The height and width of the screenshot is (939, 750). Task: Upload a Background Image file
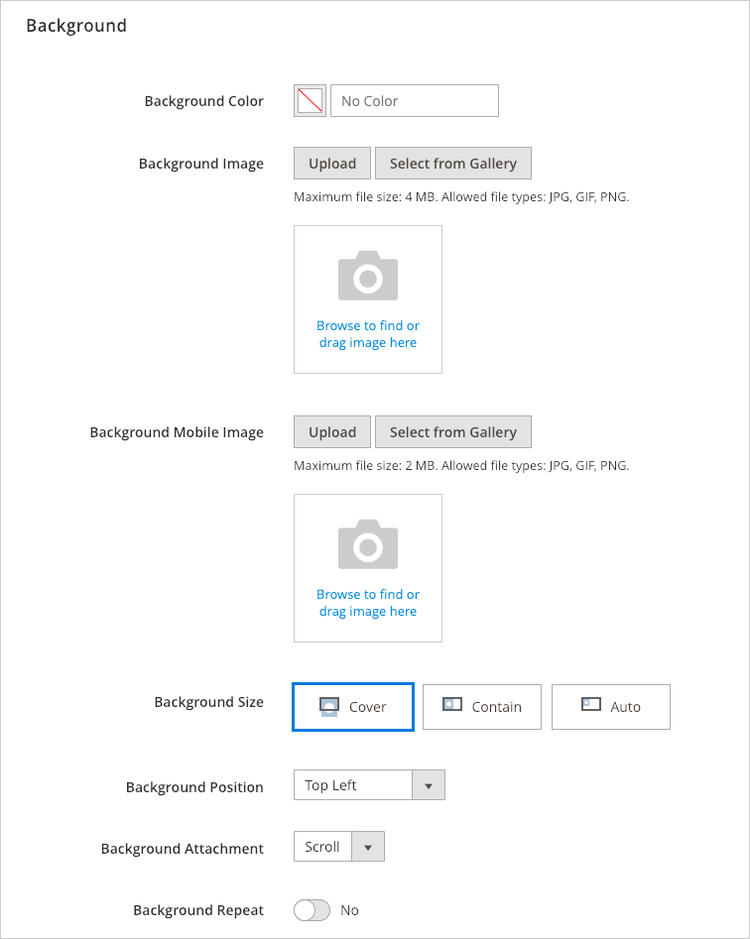pos(331,163)
